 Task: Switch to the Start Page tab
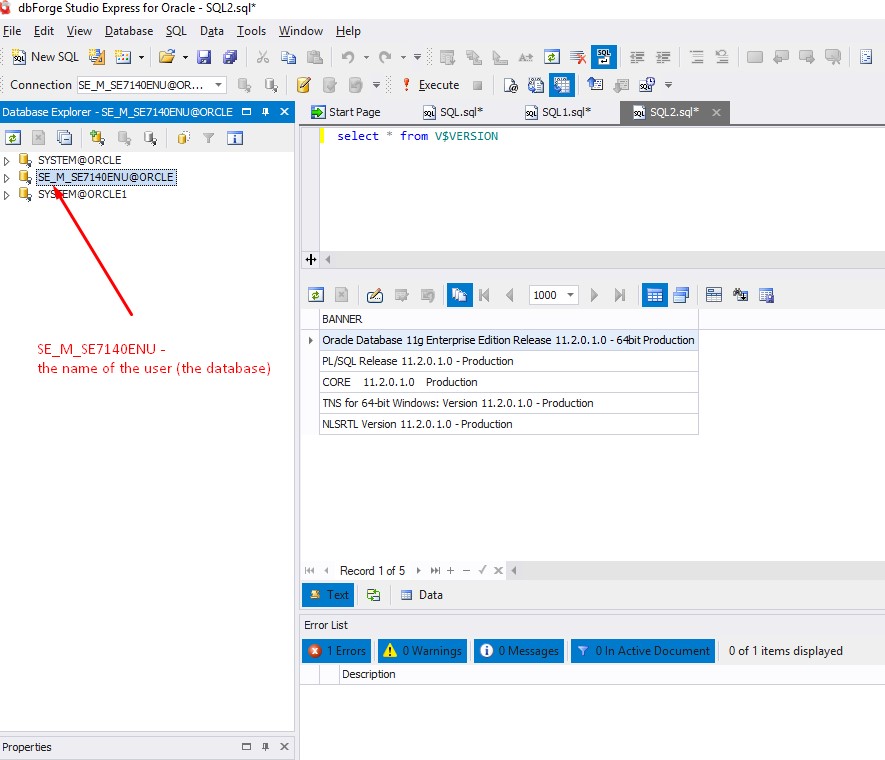click(x=346, y=112)
